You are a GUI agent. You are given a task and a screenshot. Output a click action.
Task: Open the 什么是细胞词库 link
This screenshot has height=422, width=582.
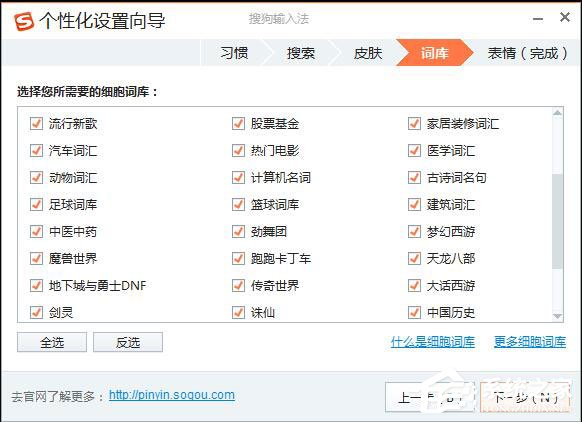pyautogui.click(x=433, y=342)
